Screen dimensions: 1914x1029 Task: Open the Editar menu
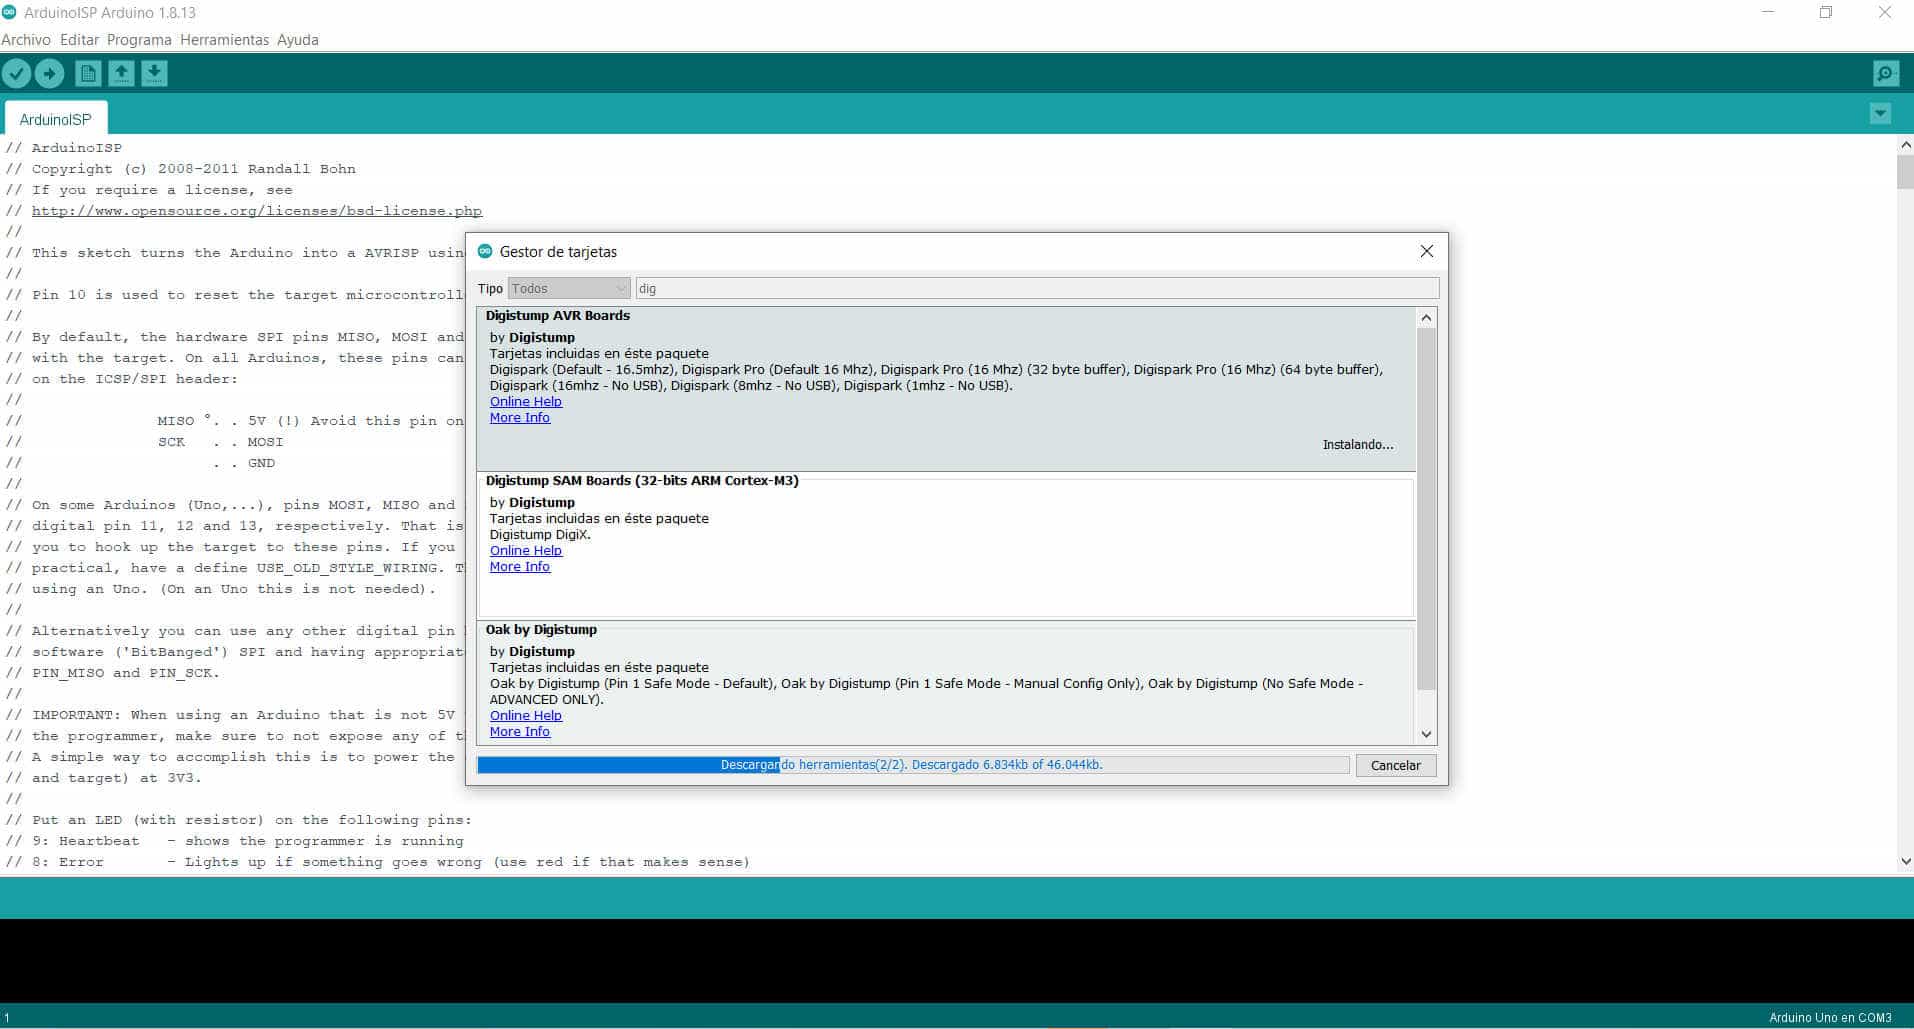[x=79, y=40]
